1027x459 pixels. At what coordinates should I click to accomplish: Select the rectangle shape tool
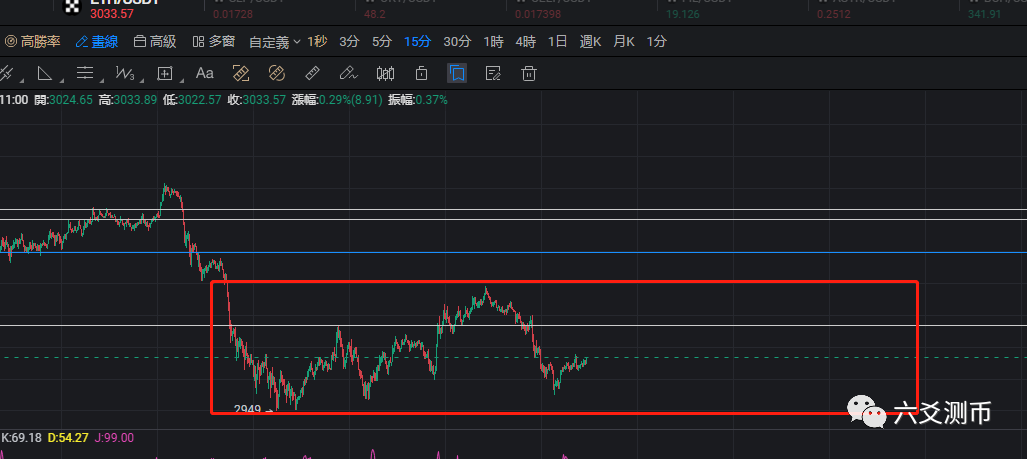[x=164, y=73]
